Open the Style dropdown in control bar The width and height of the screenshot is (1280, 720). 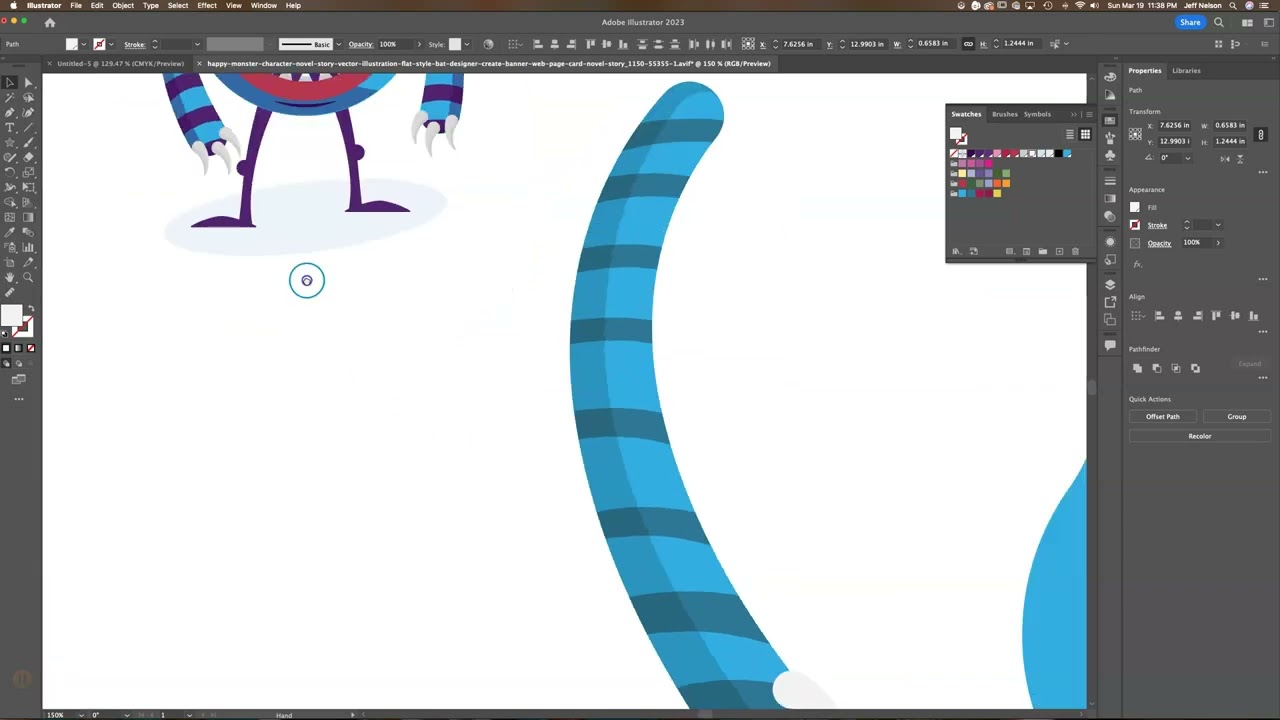[x=468, y=44]
